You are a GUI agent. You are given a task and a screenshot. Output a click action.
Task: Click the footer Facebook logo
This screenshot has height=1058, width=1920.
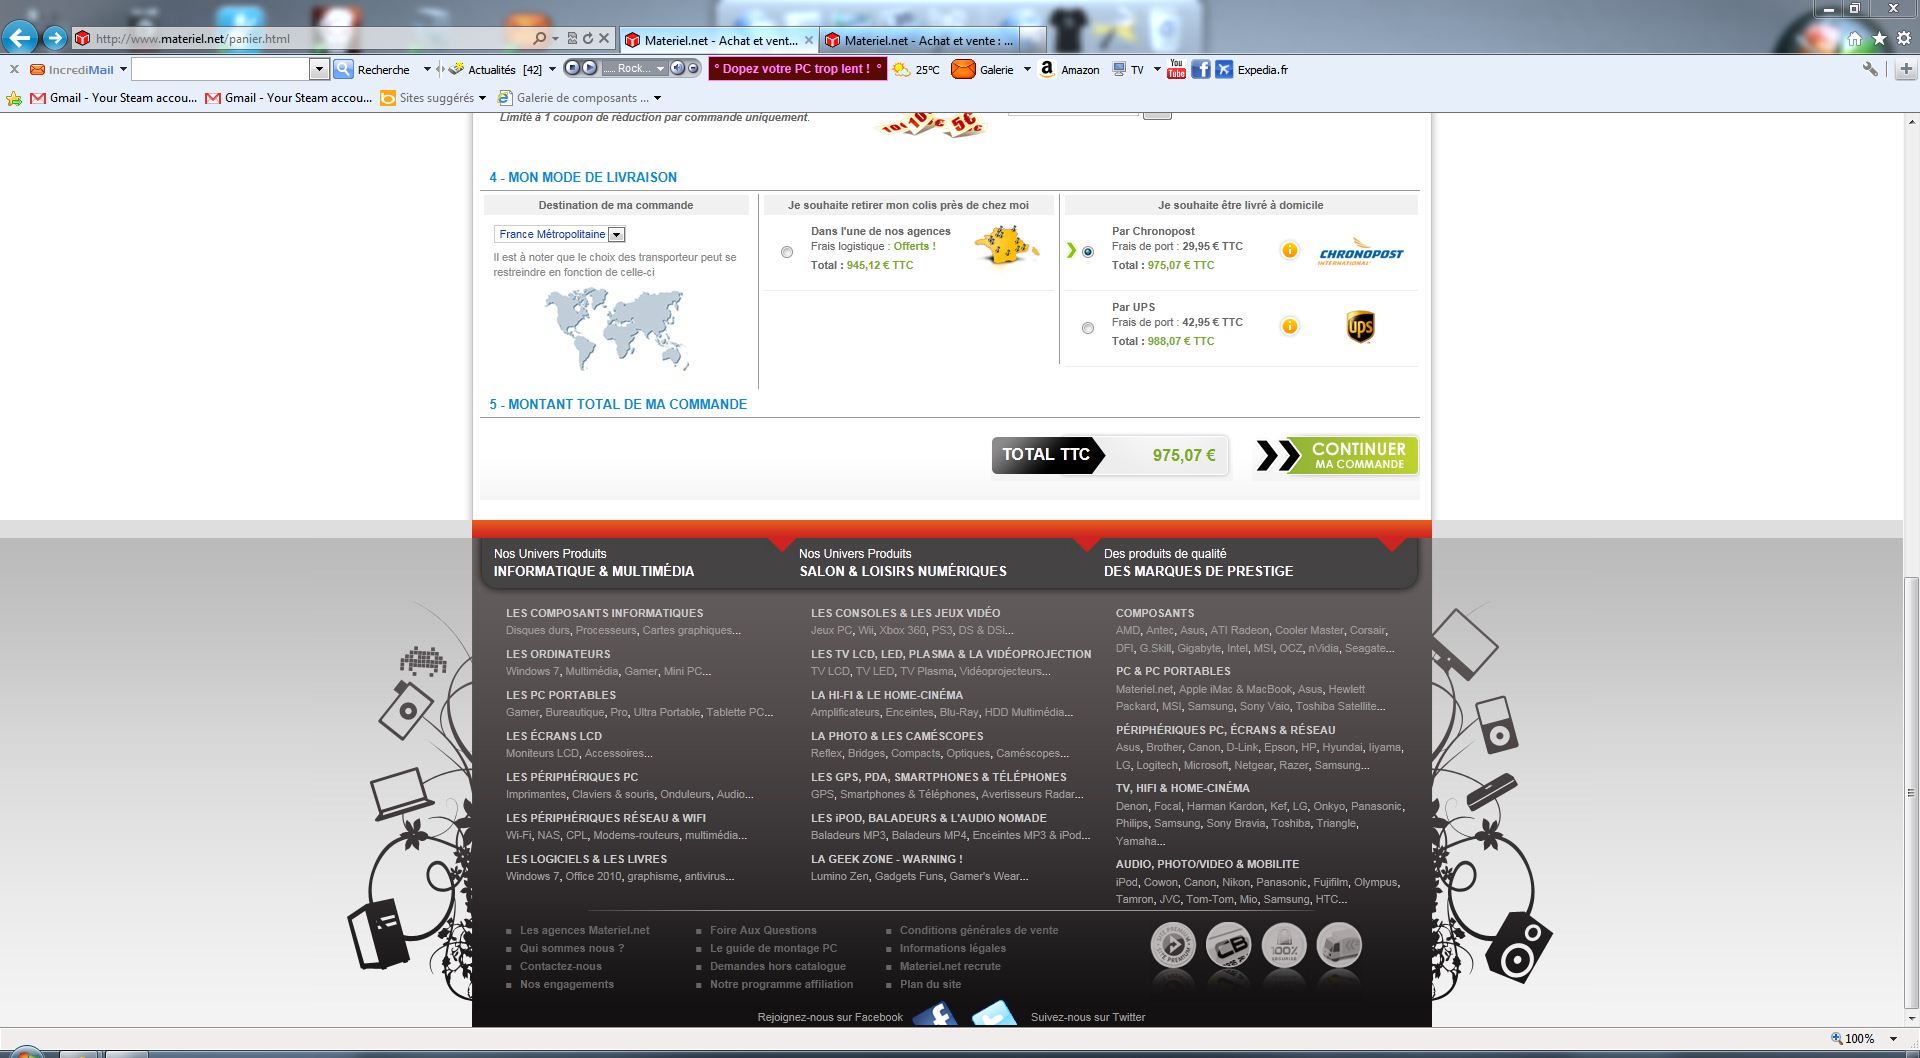[x=936, y=1014]
